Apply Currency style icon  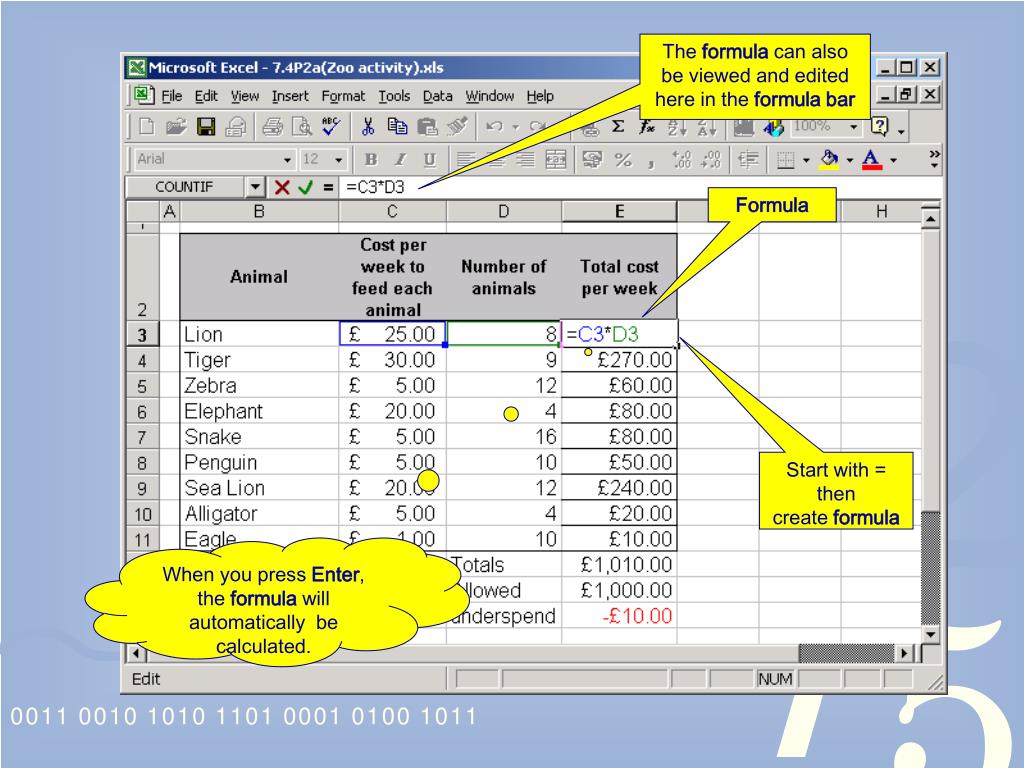click(592, 159)
